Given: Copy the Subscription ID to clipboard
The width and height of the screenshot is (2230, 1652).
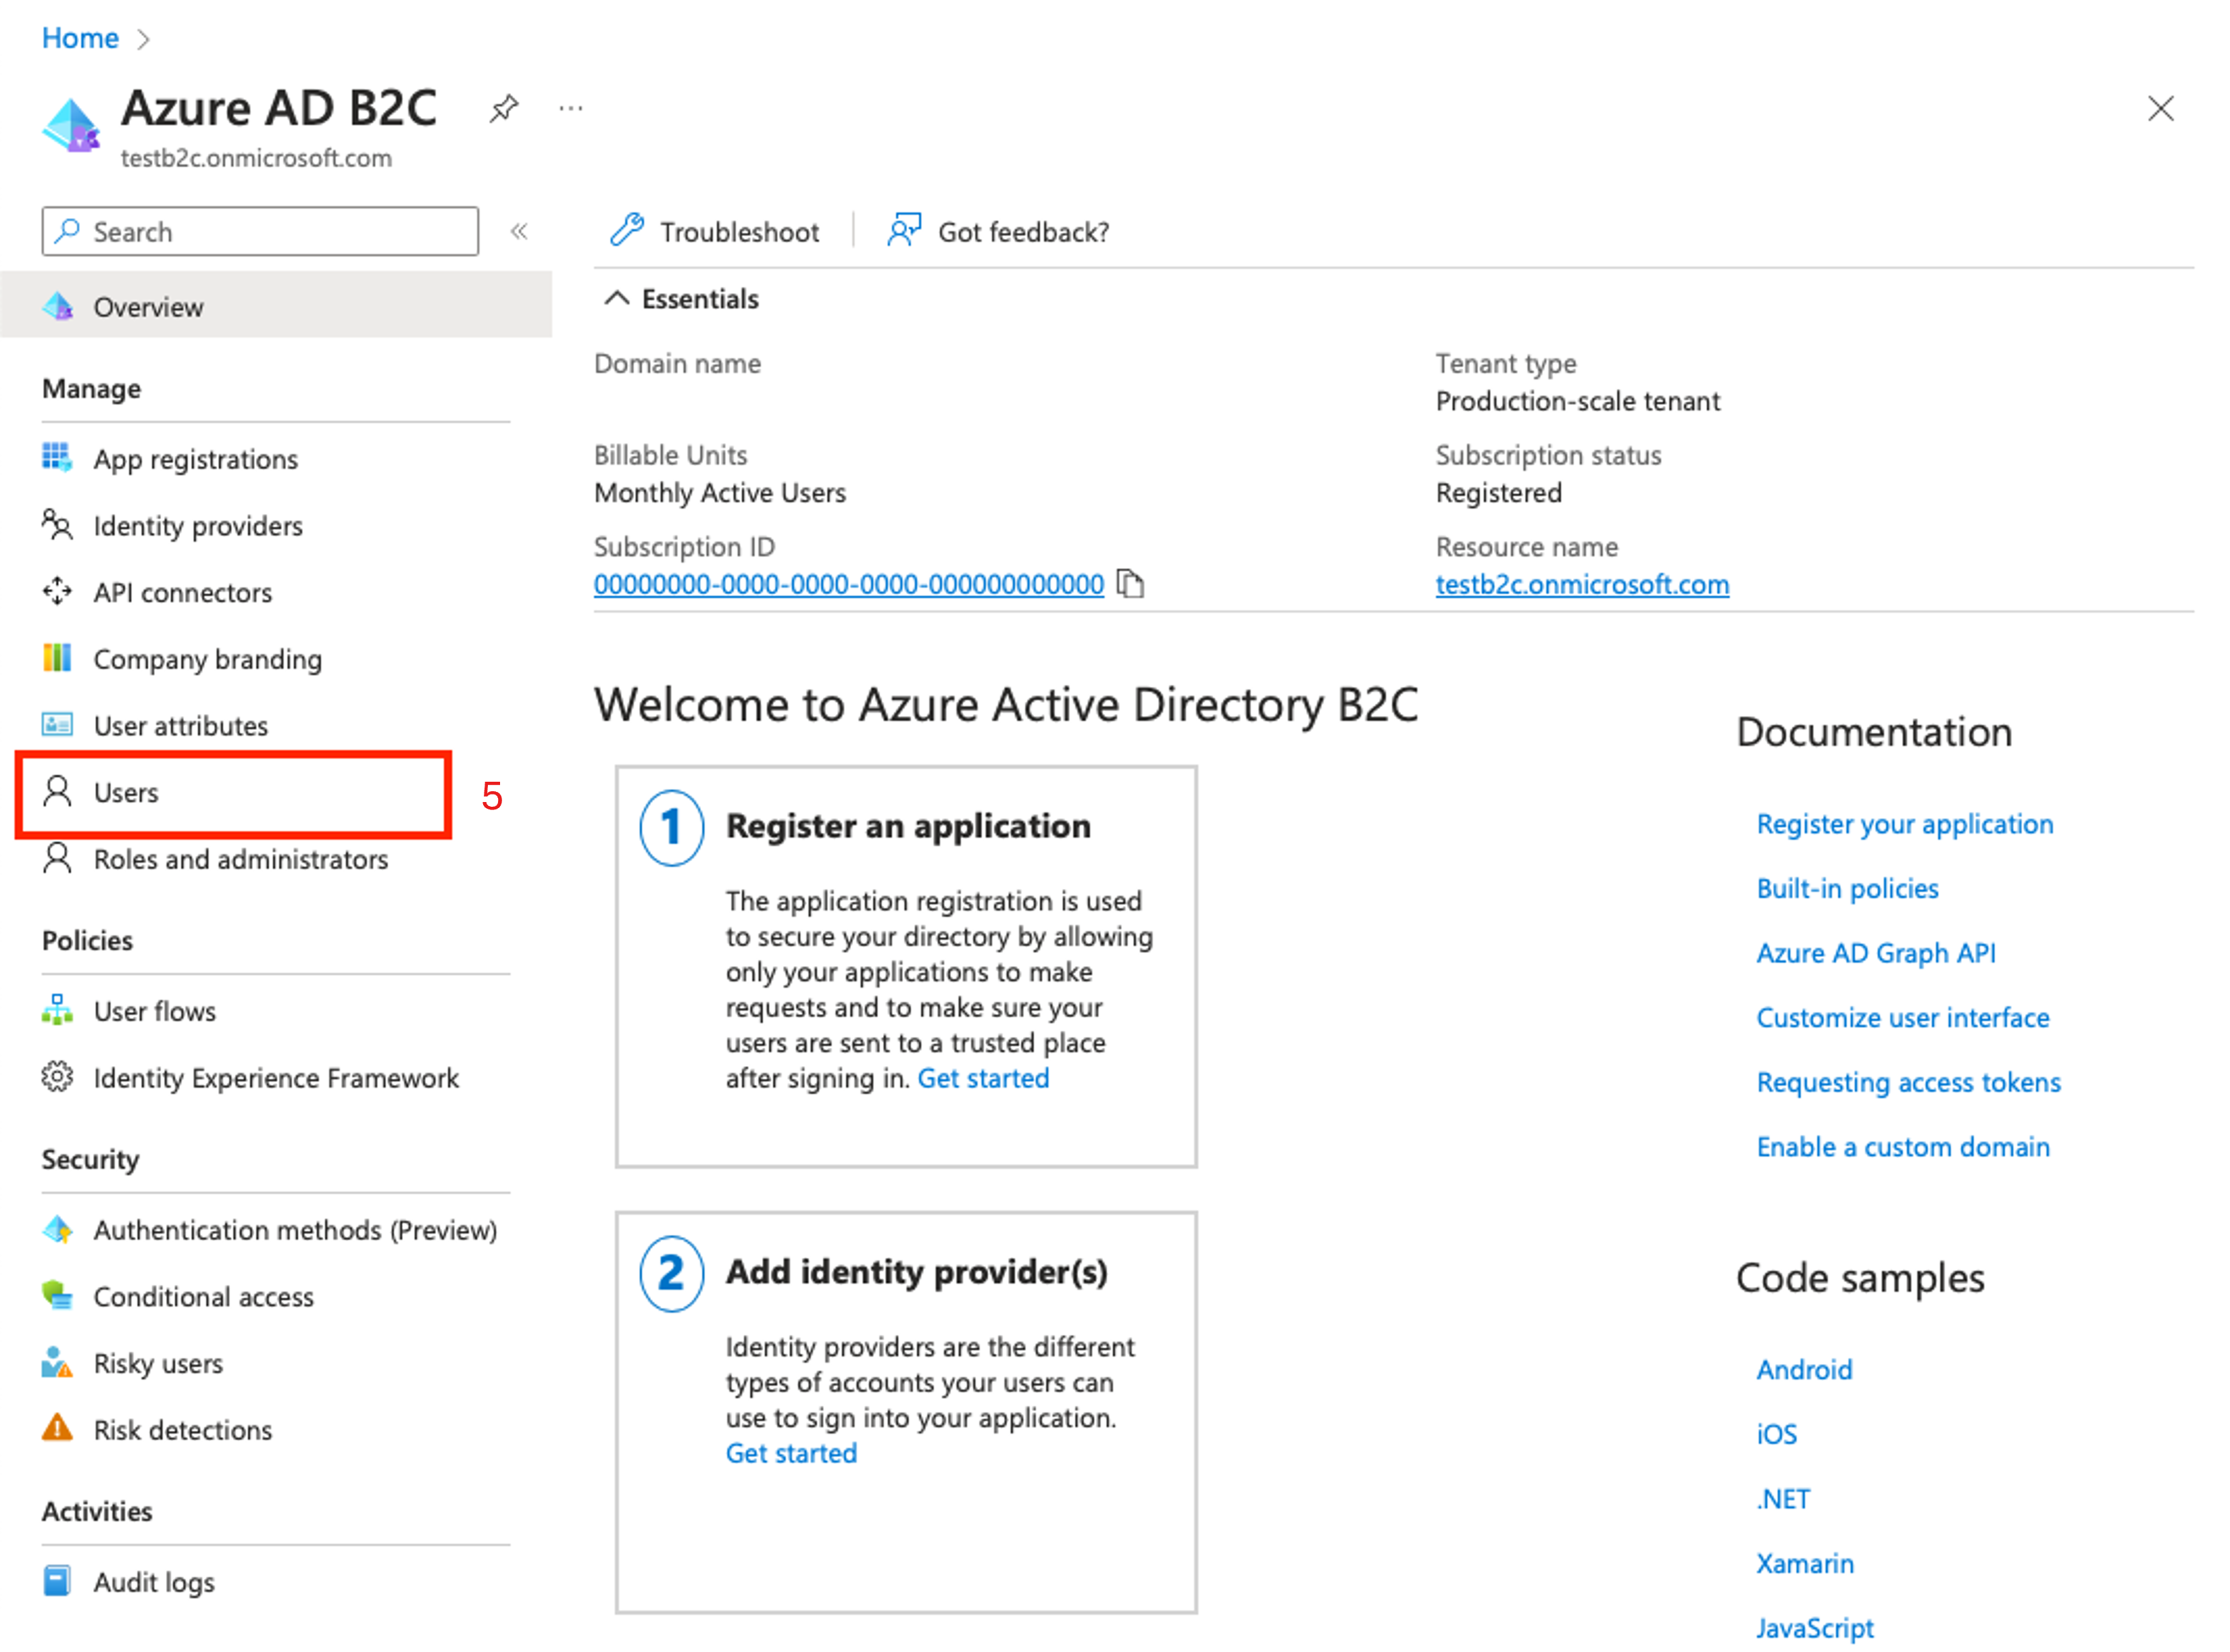Looking at the screenshot, I should coord(1130,584).
